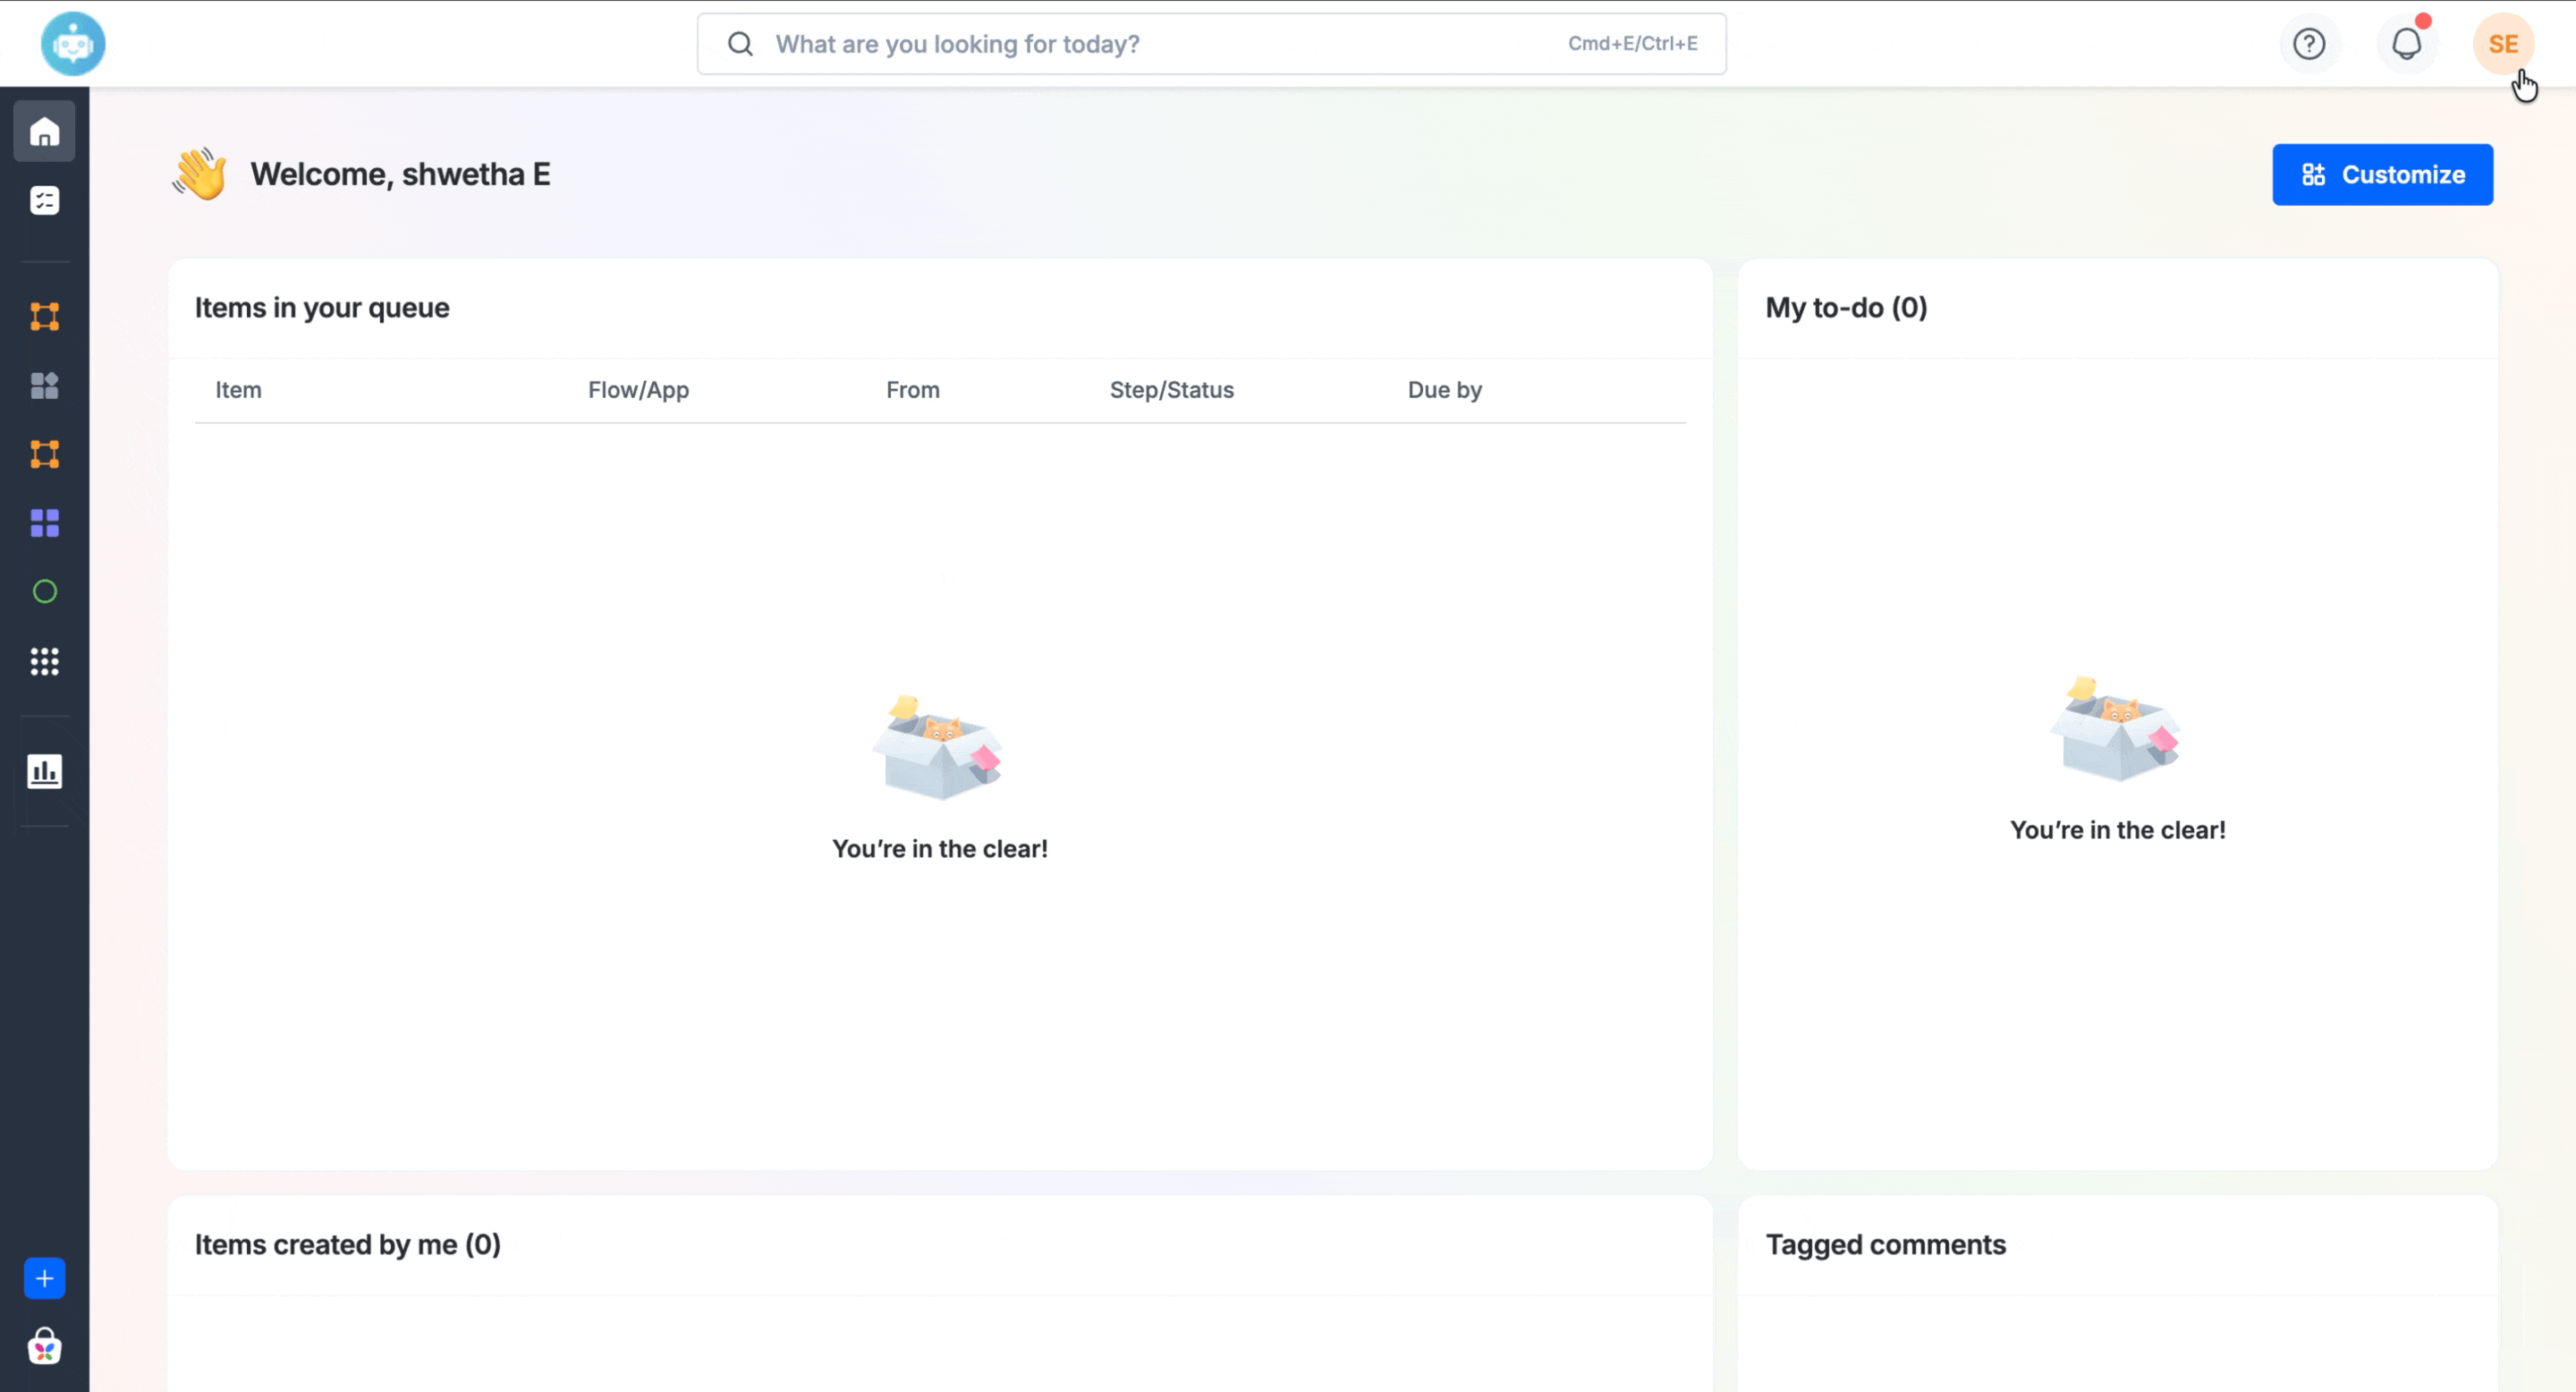Click the notifications bell with red dot
Screen dimensions: 2576x1392
tap(2406, 43)
